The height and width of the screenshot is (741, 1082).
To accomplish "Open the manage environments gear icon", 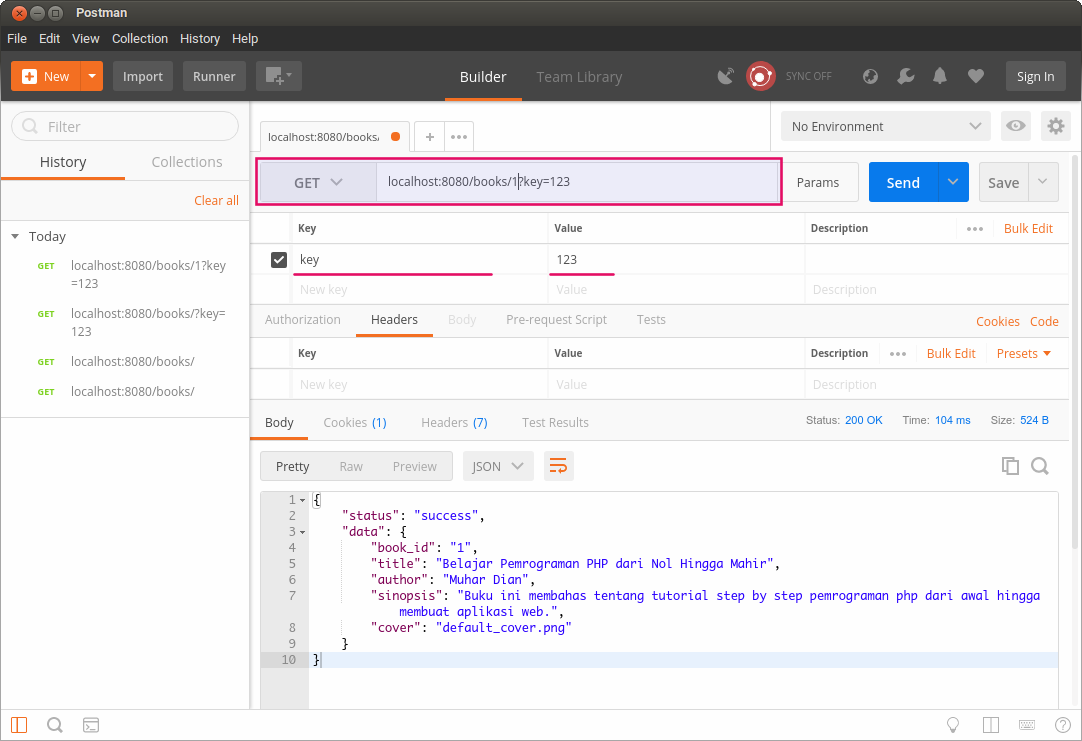I will [x=1055, y=126].
